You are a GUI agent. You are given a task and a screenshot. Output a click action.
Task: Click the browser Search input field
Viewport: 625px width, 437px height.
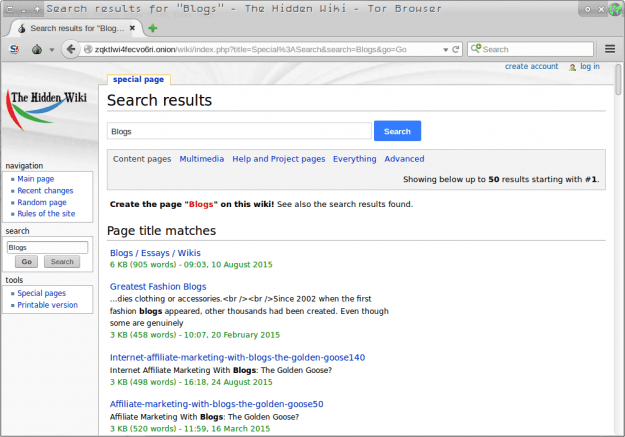[530, 49]
